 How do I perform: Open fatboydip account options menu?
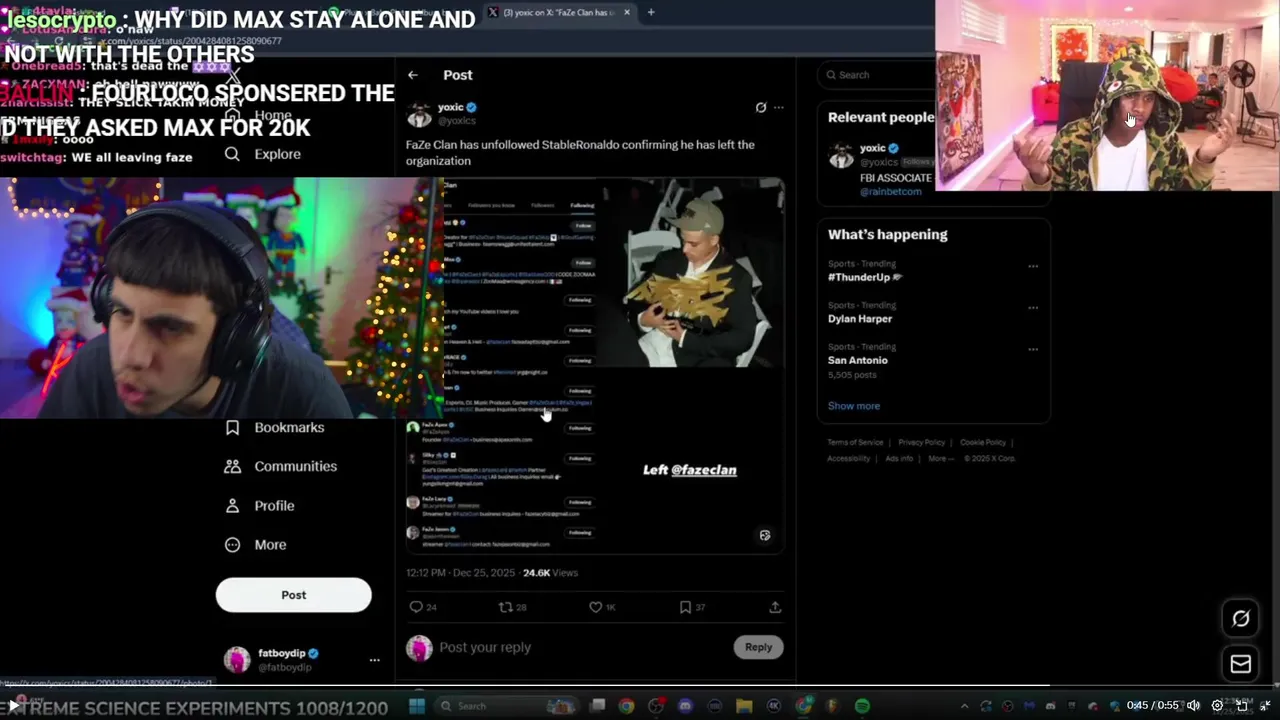pyautogui.click(x=374, y=660)
